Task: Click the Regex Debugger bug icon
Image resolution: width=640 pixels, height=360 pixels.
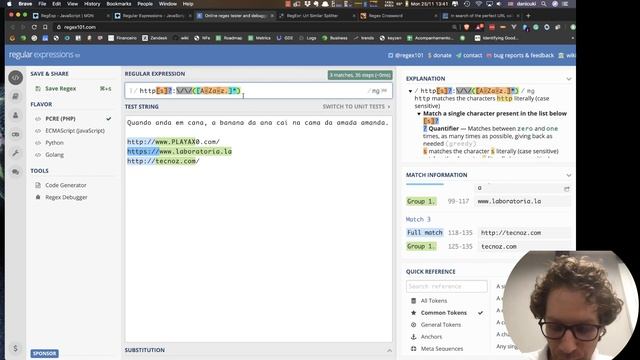Action: [38, 197]
